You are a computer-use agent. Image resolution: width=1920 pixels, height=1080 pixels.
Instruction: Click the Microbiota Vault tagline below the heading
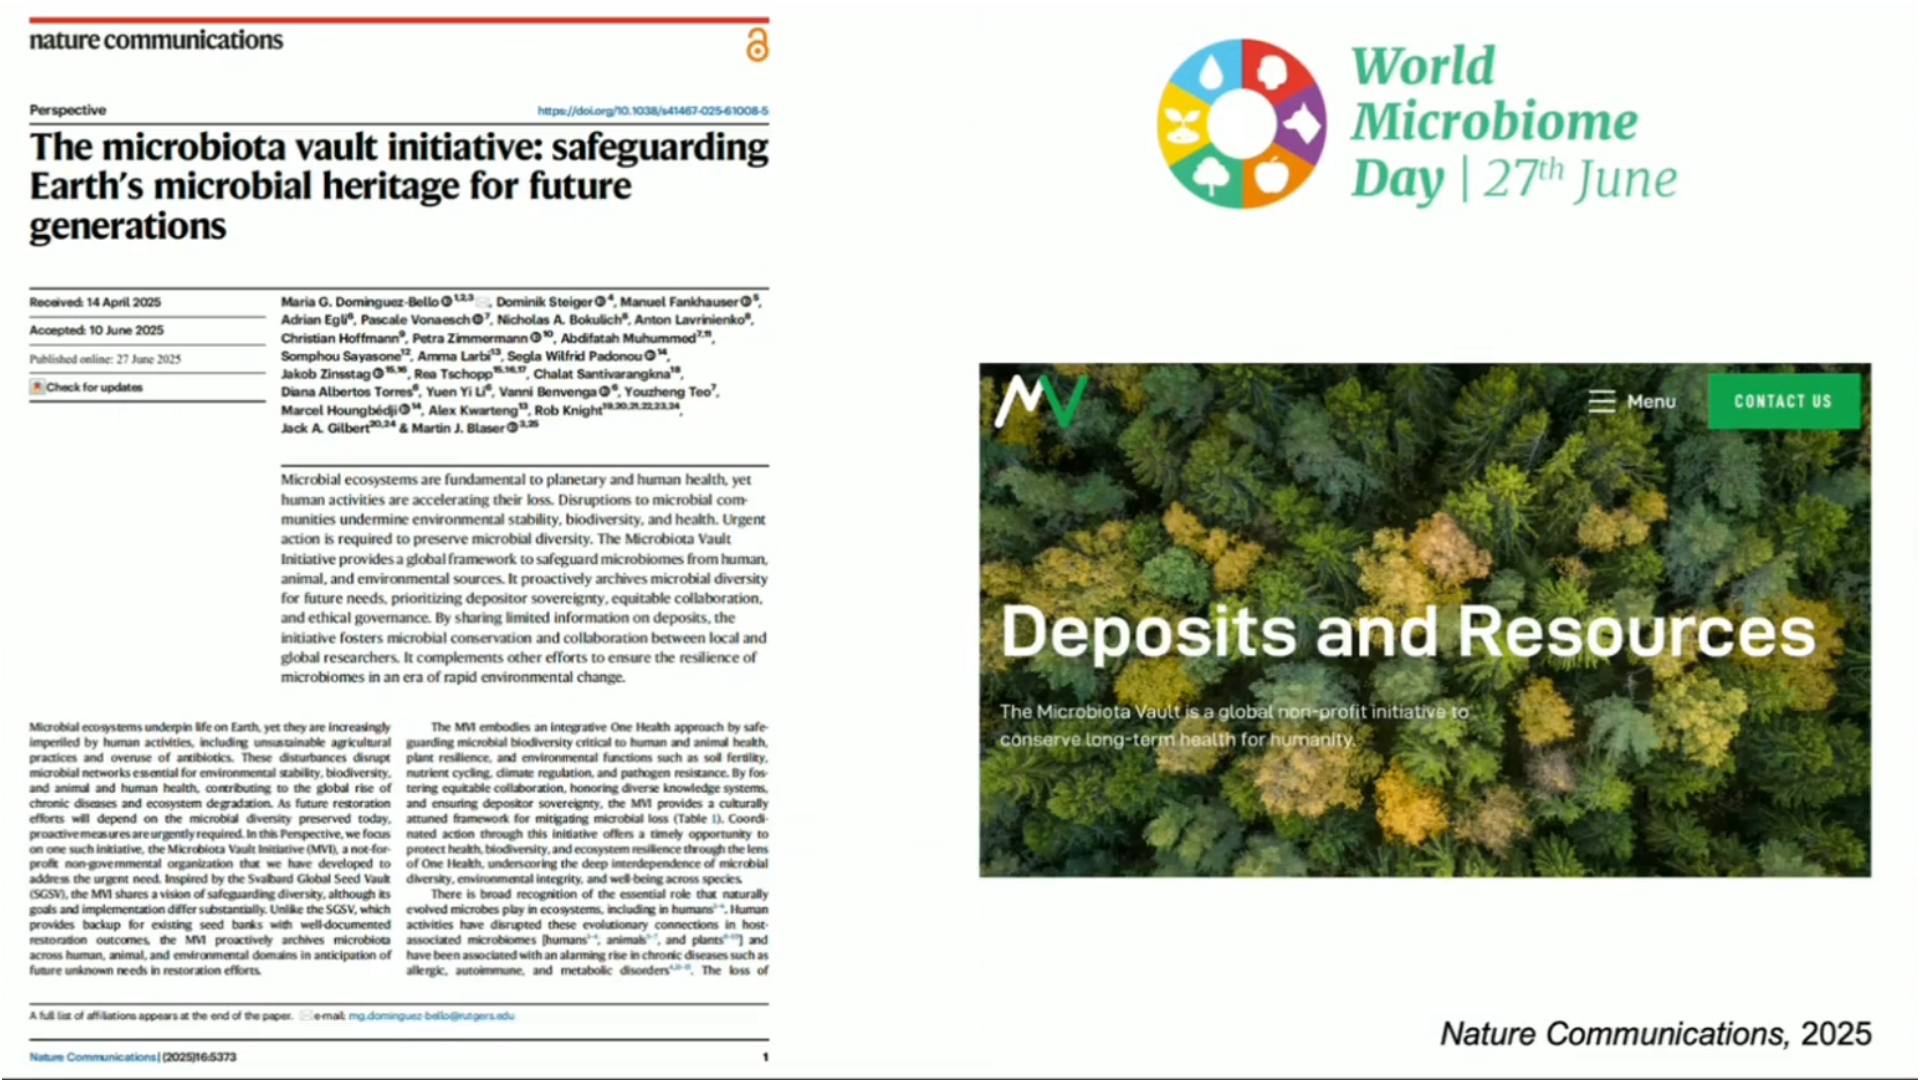[1234, 726]
